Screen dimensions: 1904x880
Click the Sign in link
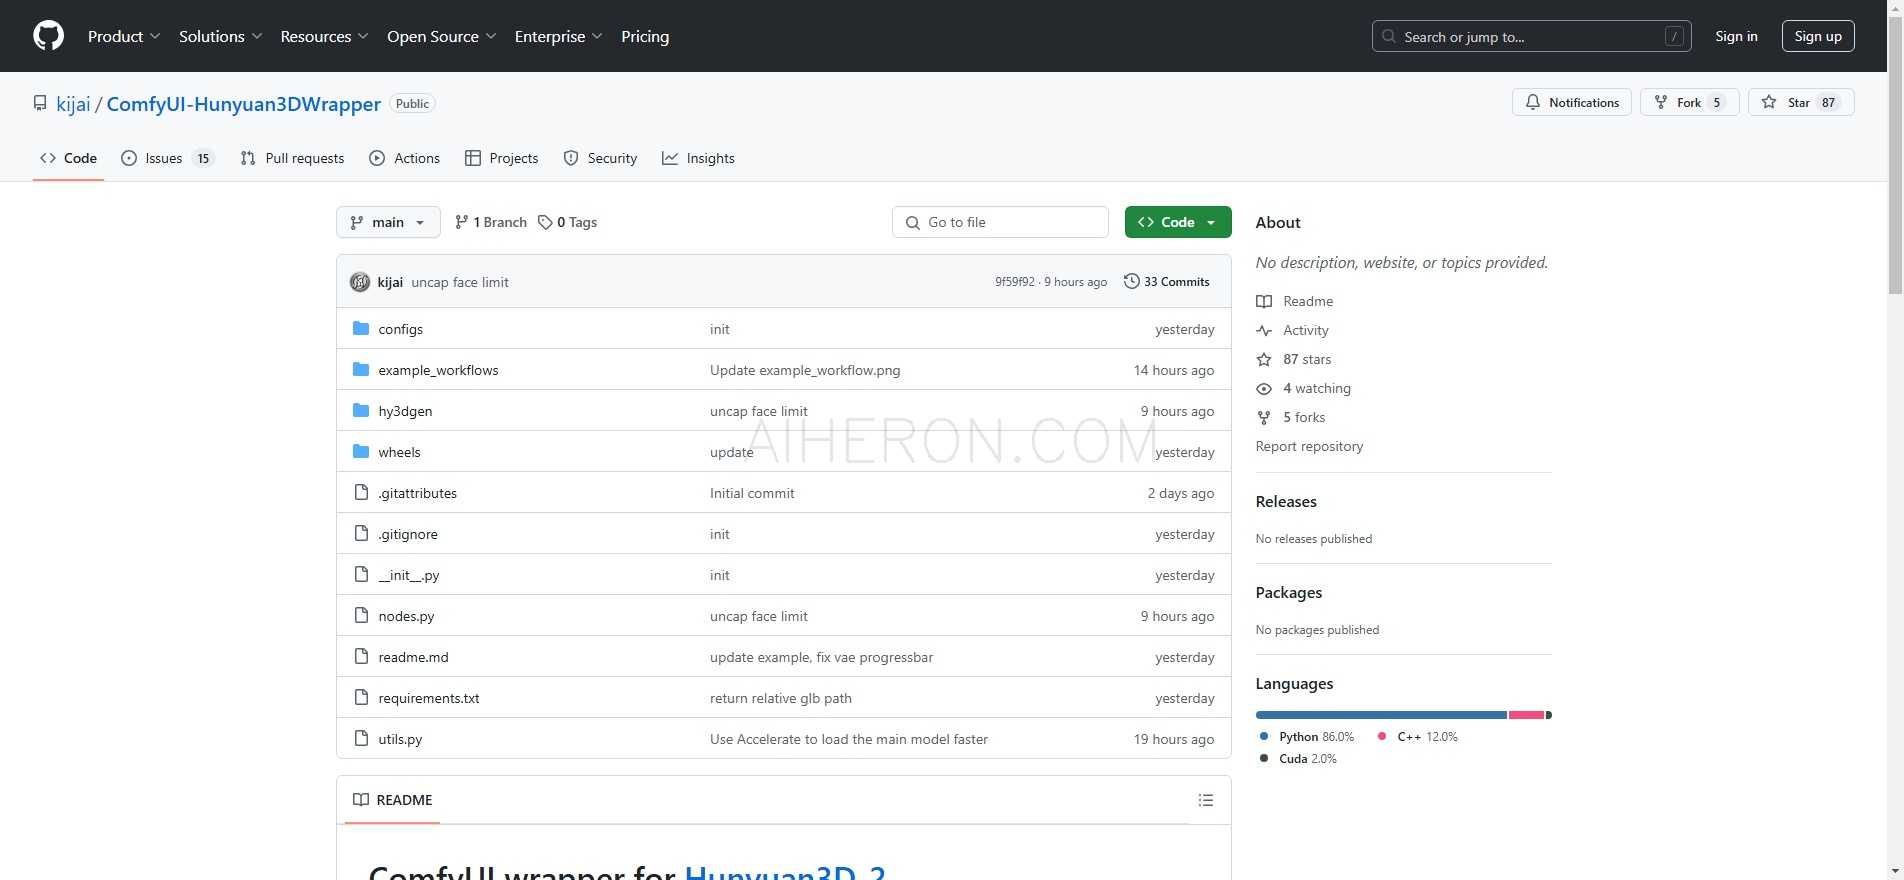(x=1736, y=36)
